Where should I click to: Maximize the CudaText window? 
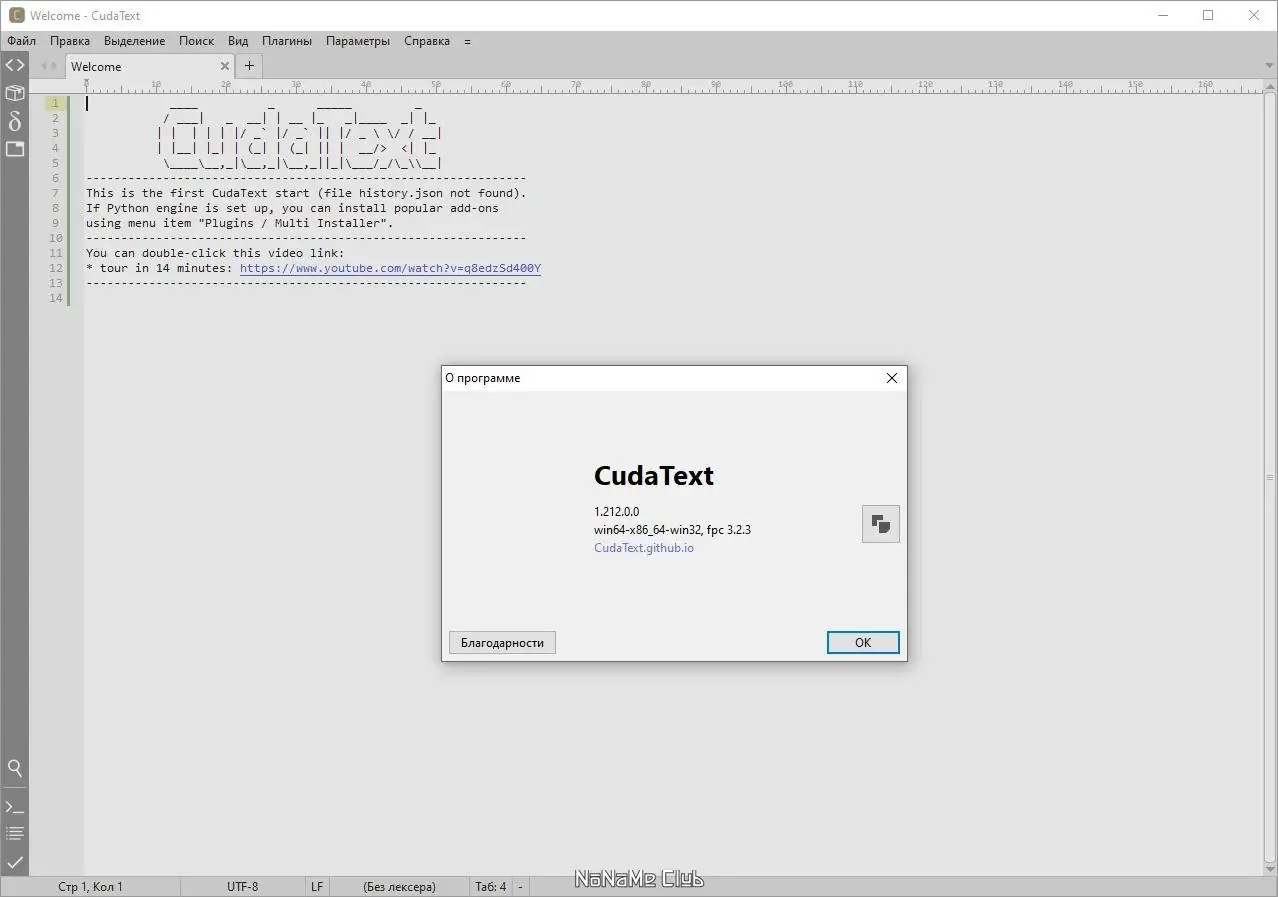click(1208, 15)
